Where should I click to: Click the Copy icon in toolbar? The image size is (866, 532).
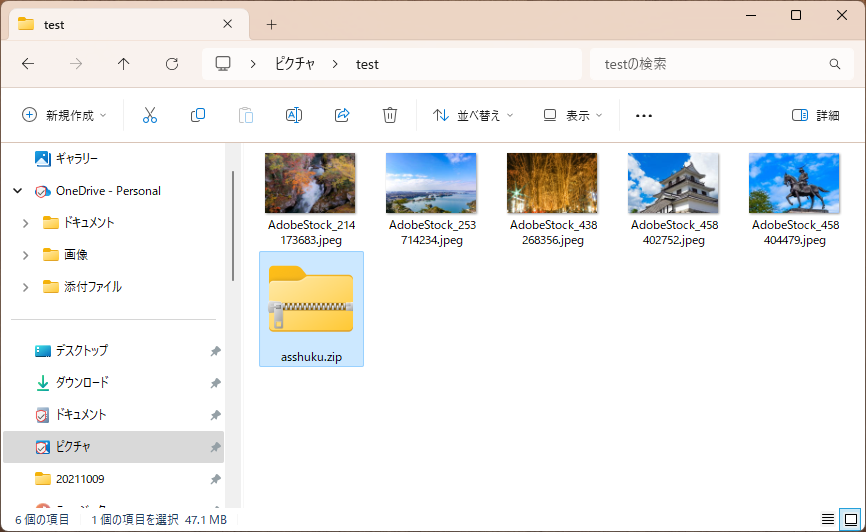tap(198, 115)
